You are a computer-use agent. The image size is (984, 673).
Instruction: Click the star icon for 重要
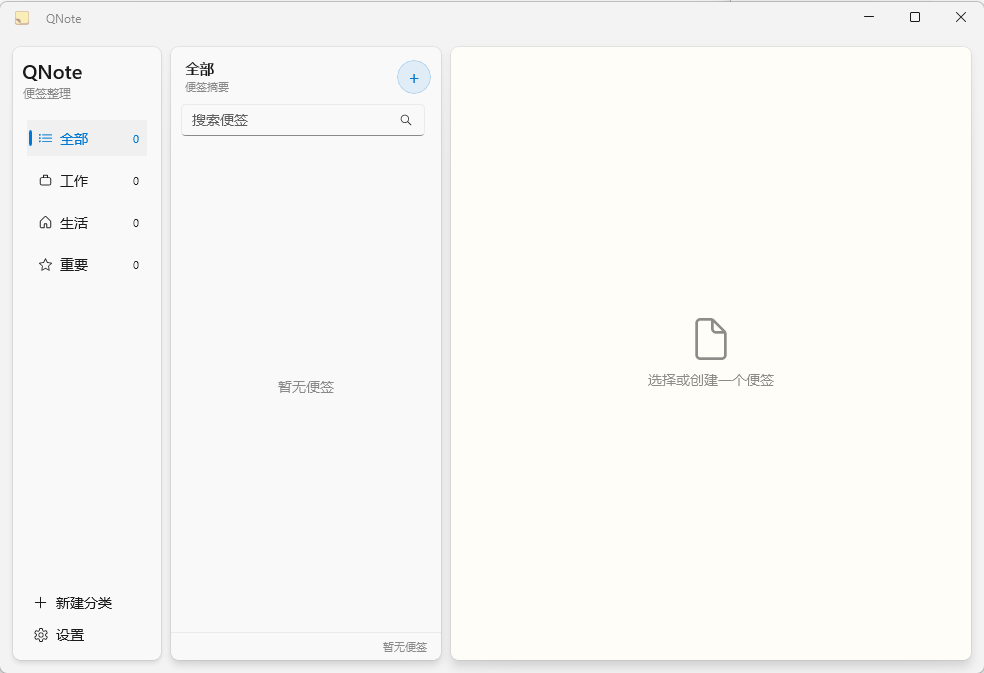pos(45,265)
